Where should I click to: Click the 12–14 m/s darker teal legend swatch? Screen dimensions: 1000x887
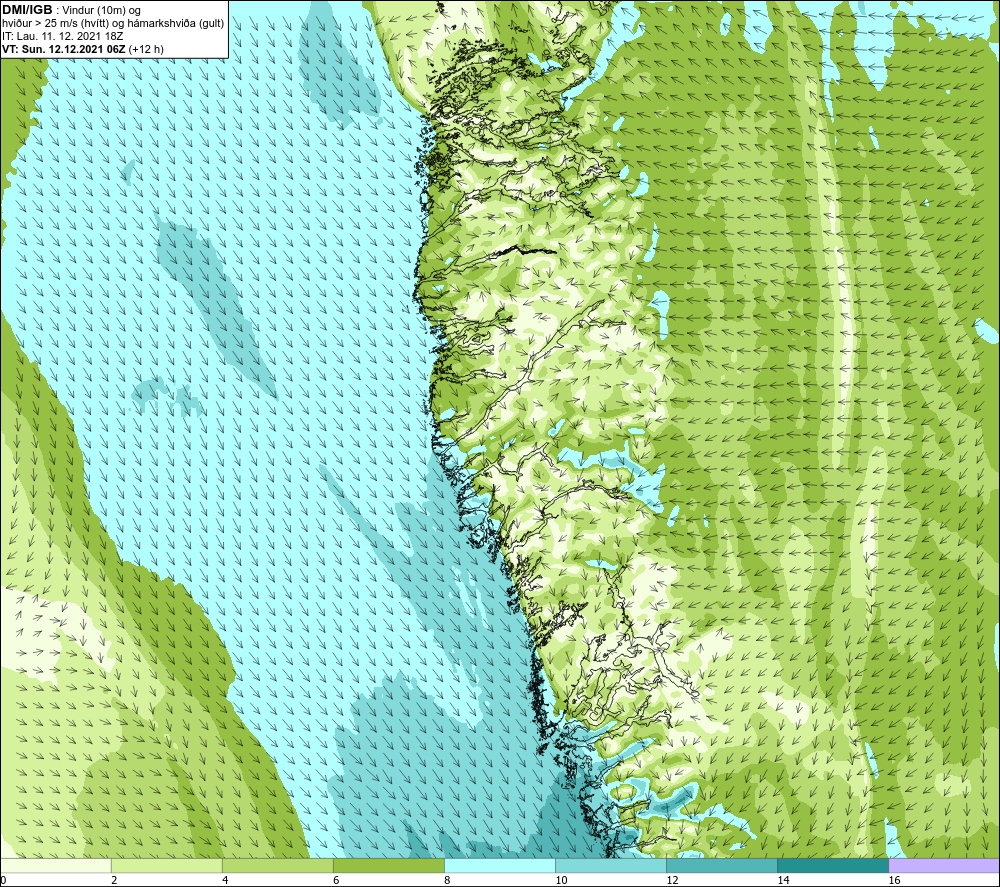pyautogui.click(x=722, y=865)
